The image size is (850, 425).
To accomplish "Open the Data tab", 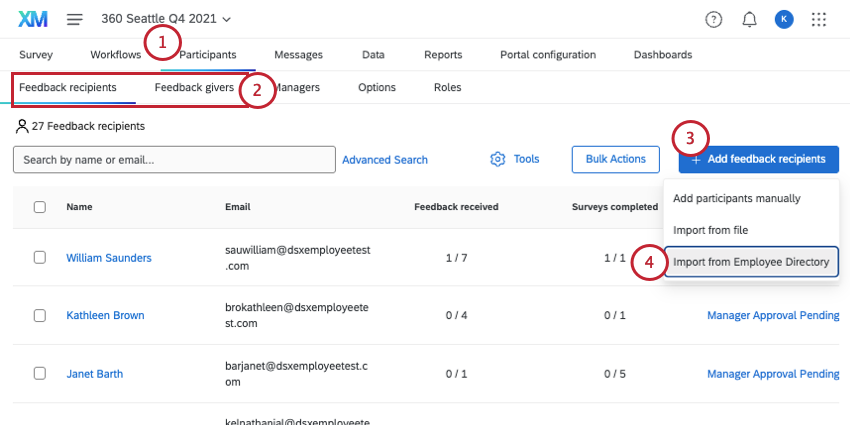I will pos(374,55).
